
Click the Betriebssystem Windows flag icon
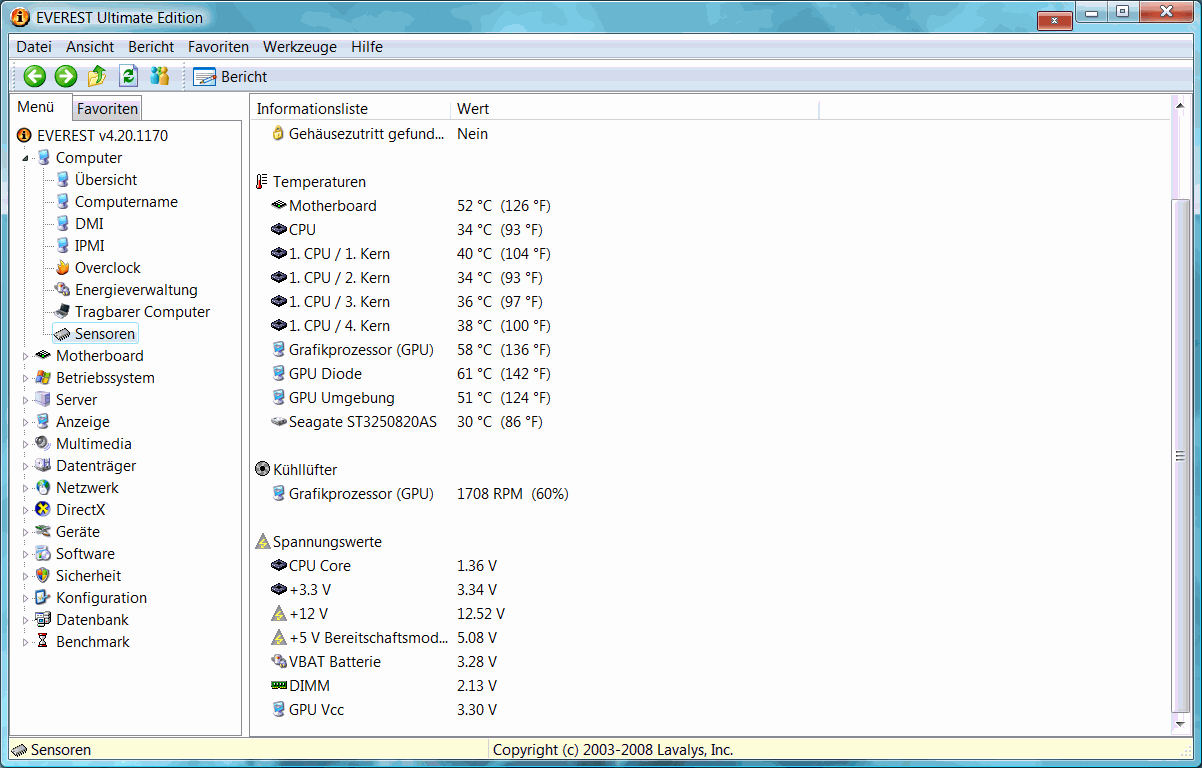[x=43, y=378]
